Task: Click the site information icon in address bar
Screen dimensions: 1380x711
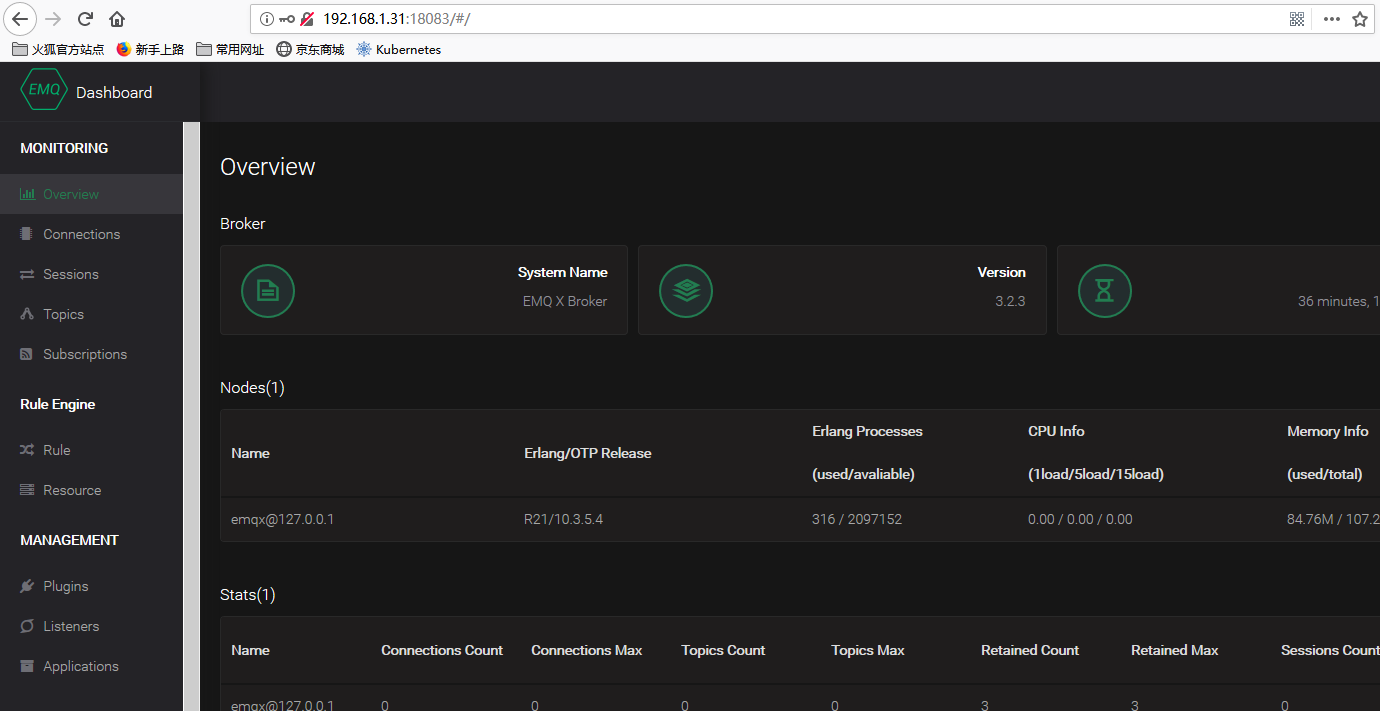Action: tap(266, 19)
